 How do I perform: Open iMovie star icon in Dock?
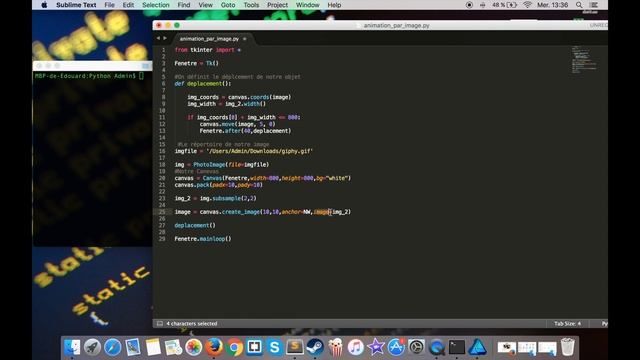point(376,347)
